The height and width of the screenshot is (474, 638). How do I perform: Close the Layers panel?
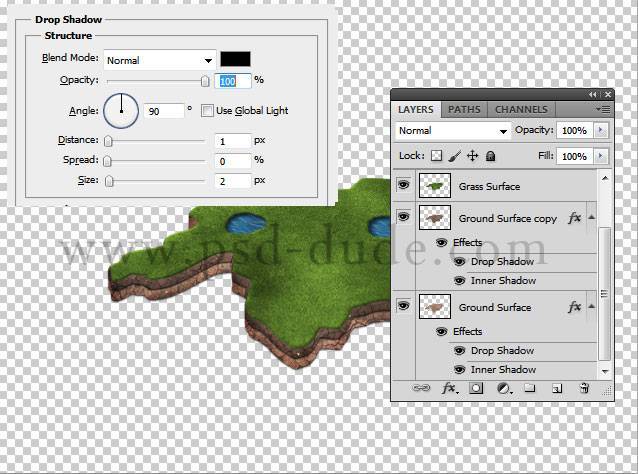coord(607,94)
